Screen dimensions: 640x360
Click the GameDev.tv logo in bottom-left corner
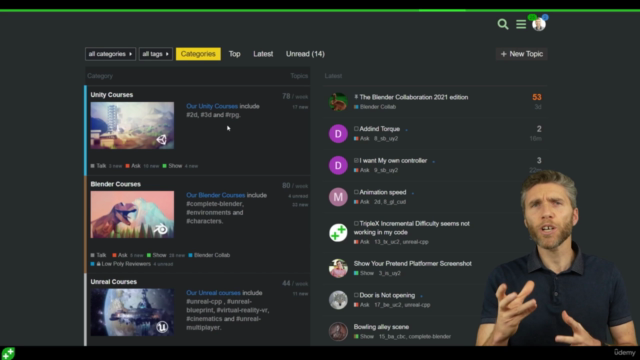click(8, 353)
